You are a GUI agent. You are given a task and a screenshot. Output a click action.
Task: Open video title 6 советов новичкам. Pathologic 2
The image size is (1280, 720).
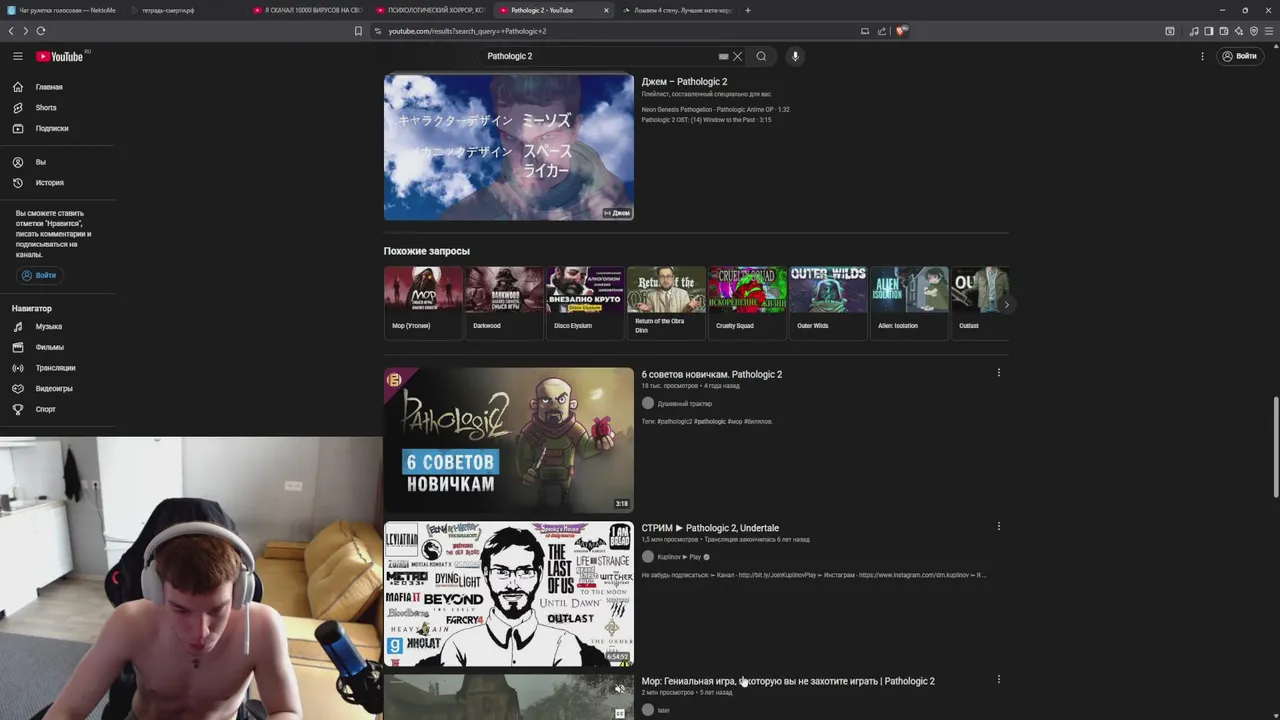tap(712, 374)
